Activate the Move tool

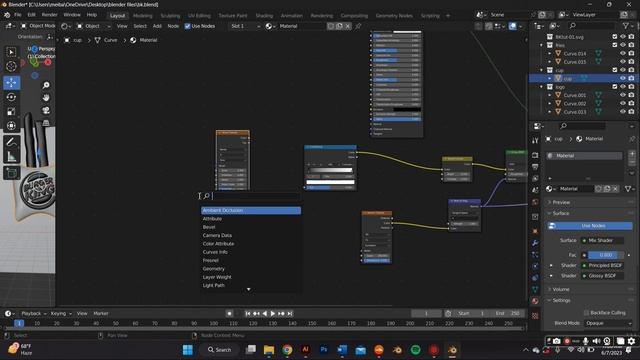pyautogui.click(x=11, y=82)
